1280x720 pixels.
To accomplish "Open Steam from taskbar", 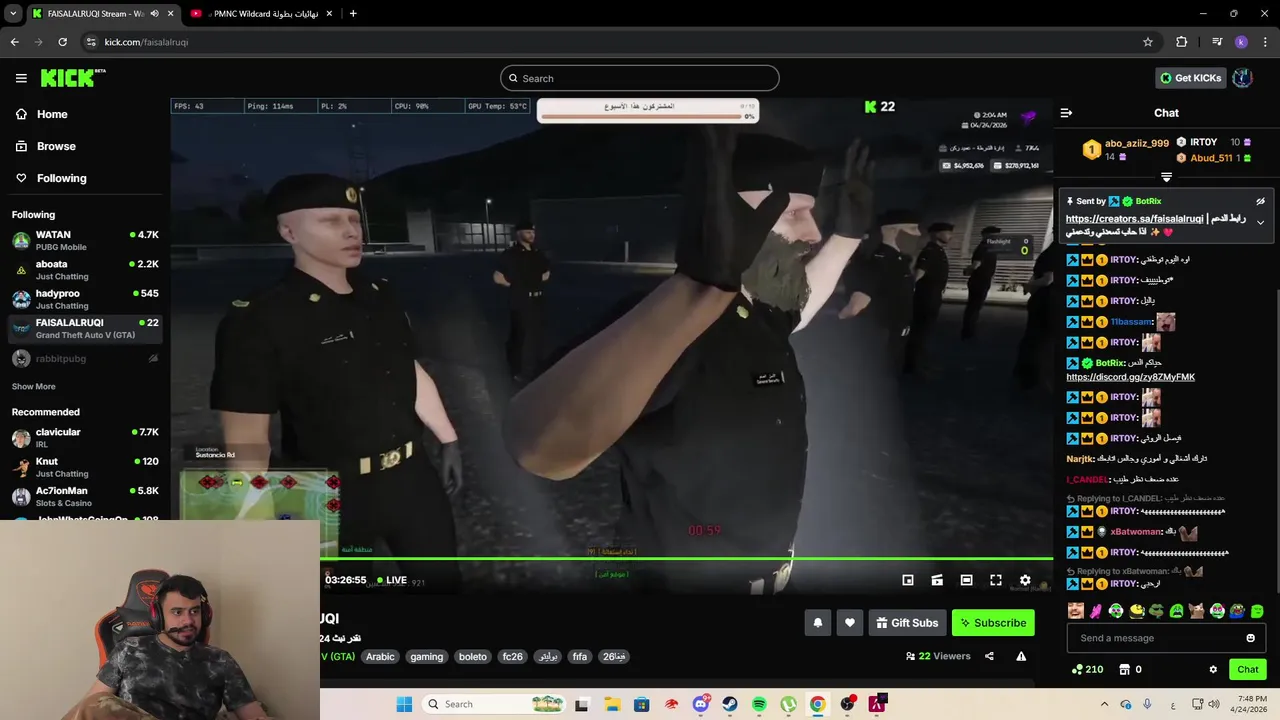I will tap(730, 704).
